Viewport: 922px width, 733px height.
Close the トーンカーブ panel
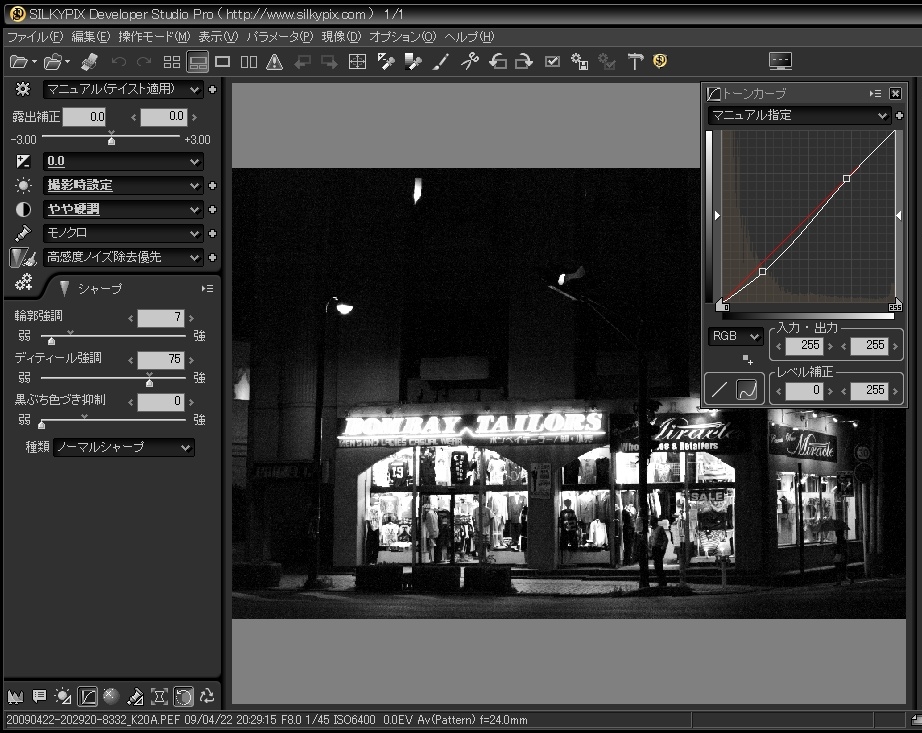[x=895, y=94]
